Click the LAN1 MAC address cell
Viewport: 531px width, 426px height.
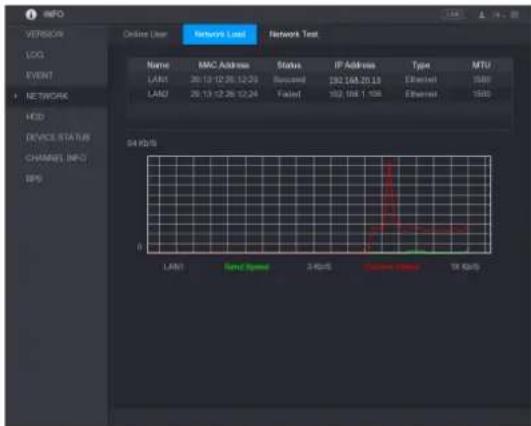[224, 80]
